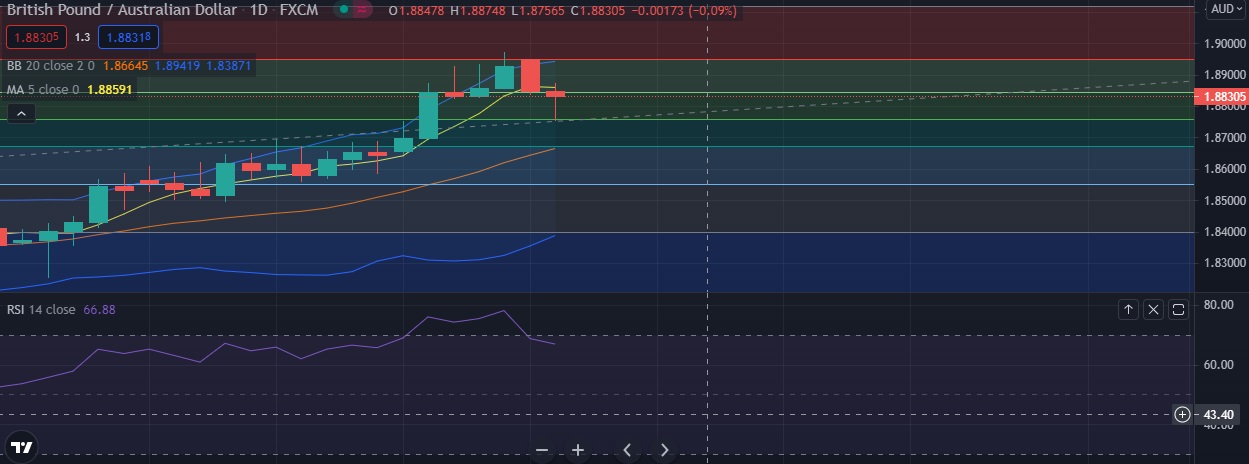Image resolution: width=1249 pixels, height=464 pixels.
Task: Click the red 1.88305 price scale label
Action: point(1223,97)
